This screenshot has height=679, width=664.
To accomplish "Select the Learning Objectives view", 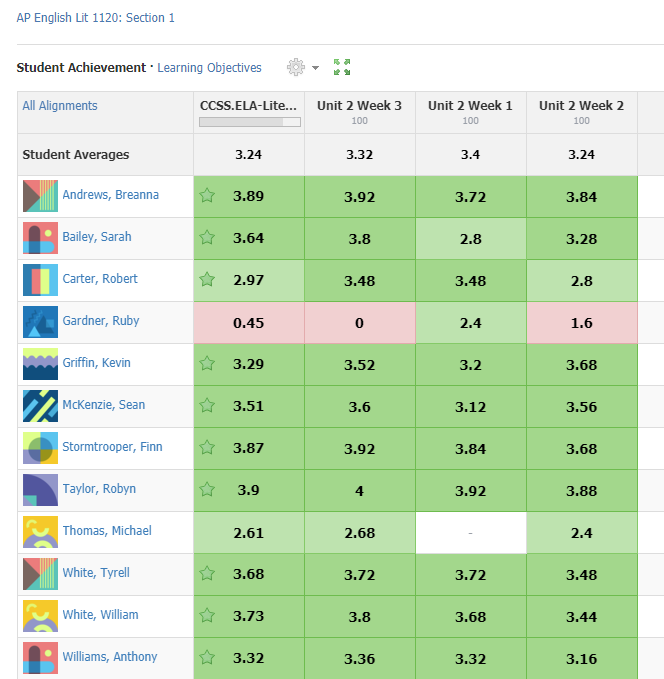I will click(209, 68).
